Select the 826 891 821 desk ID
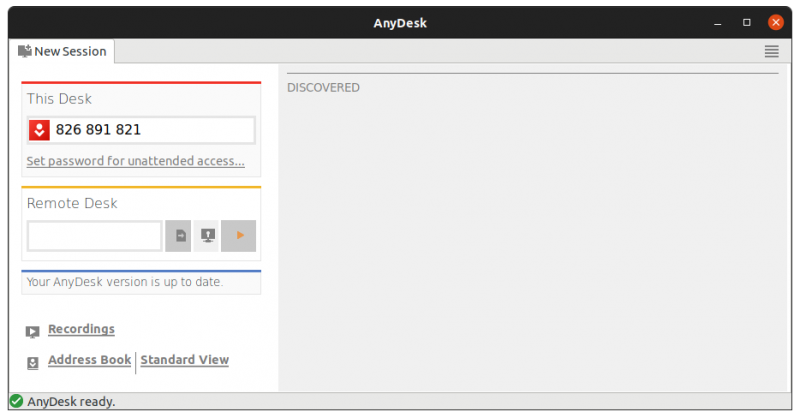 (98, 130)
